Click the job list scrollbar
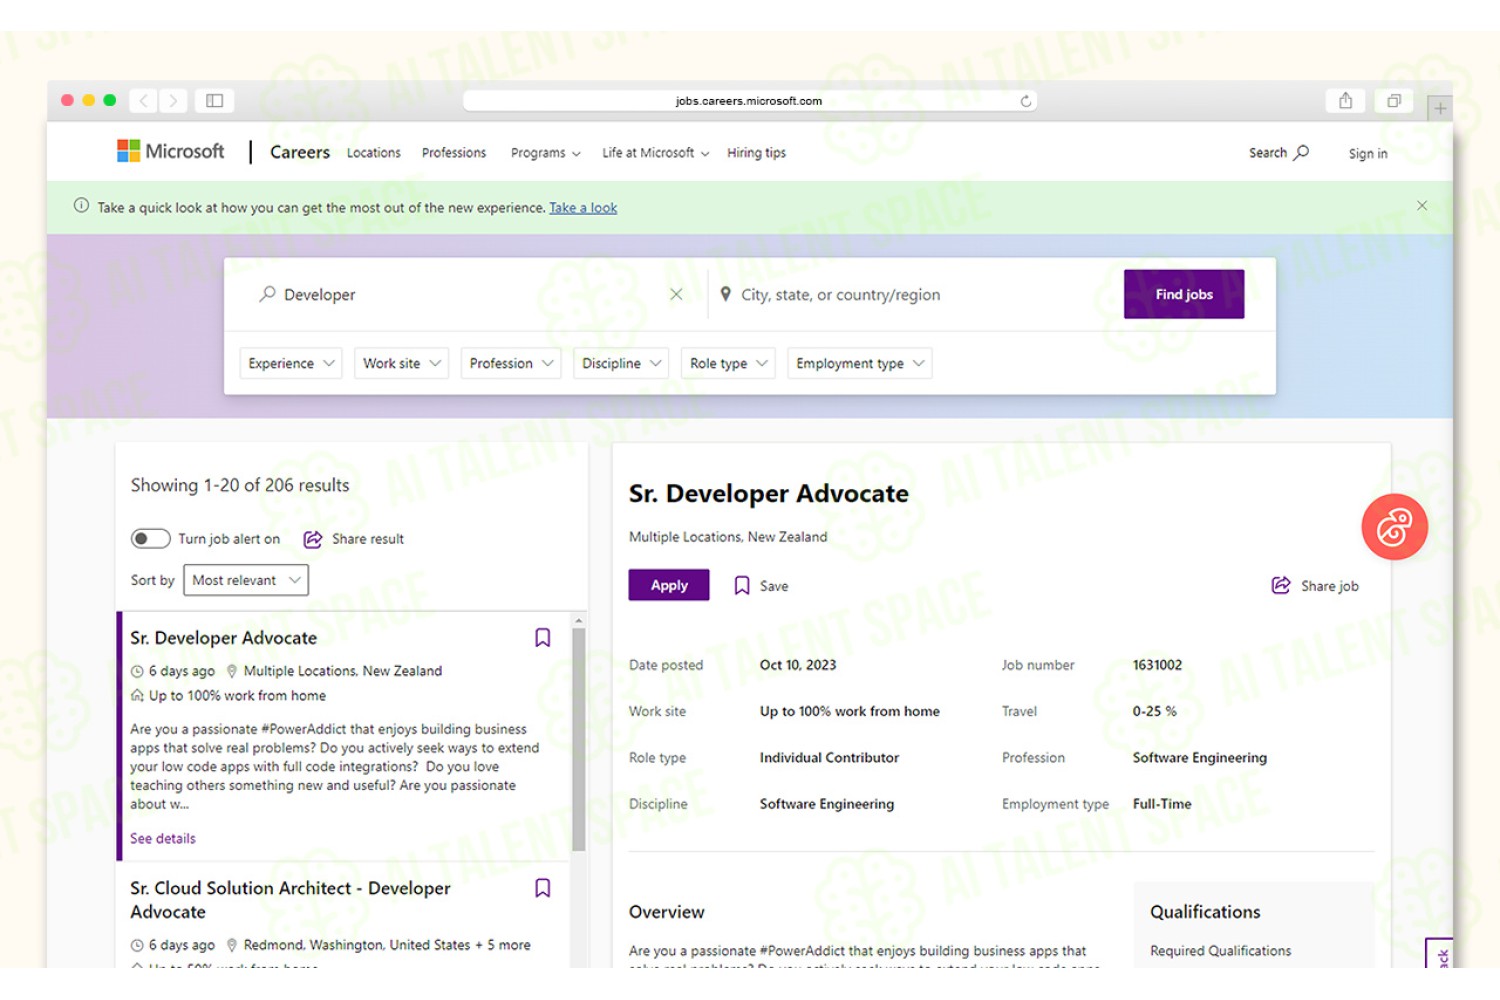 (x=578, y=740)
